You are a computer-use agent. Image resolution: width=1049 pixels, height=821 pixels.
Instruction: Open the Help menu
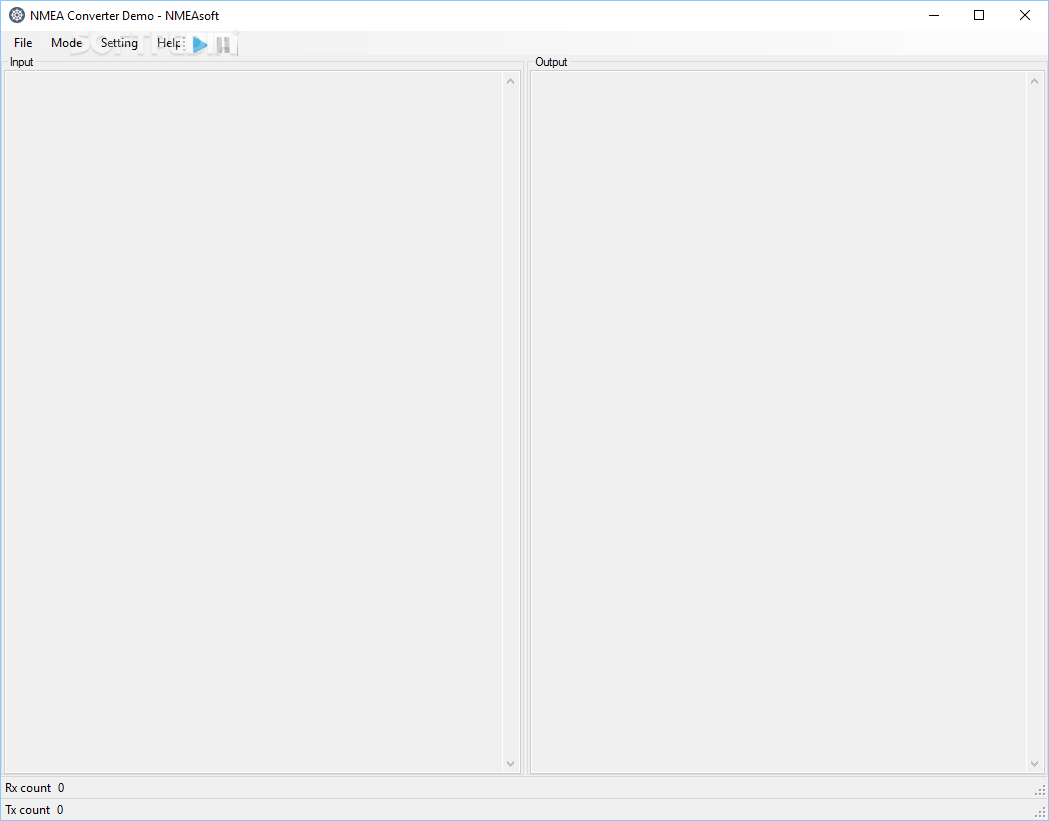click(x=168, y=43)
